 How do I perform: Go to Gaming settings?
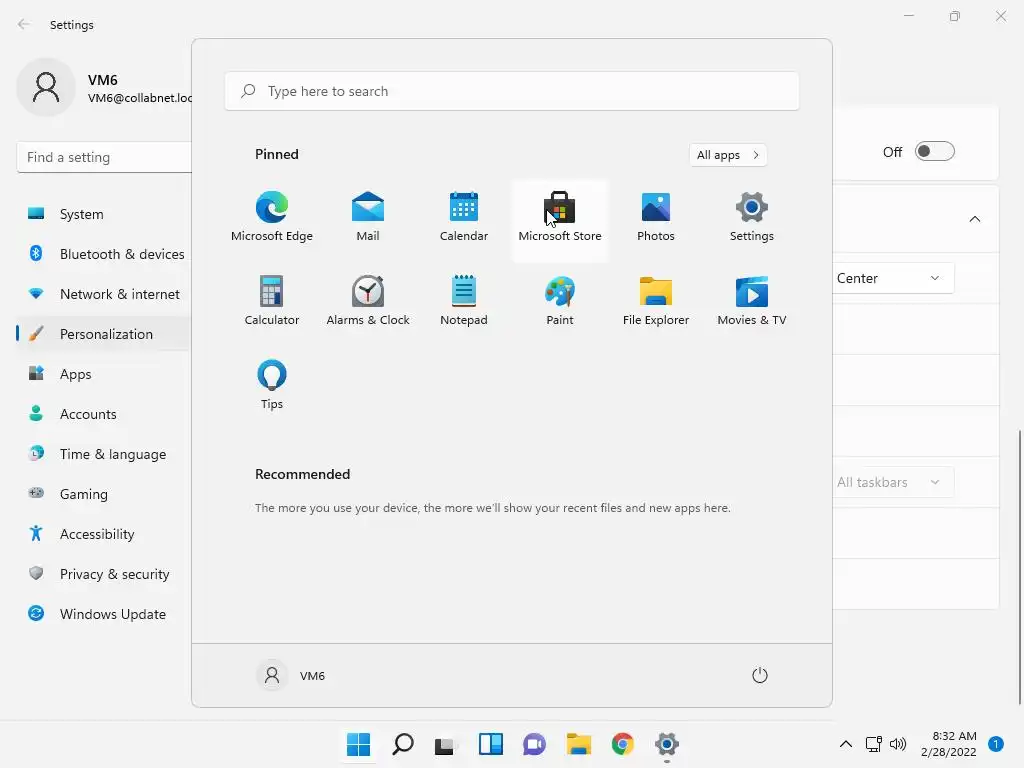pos(104,494)
